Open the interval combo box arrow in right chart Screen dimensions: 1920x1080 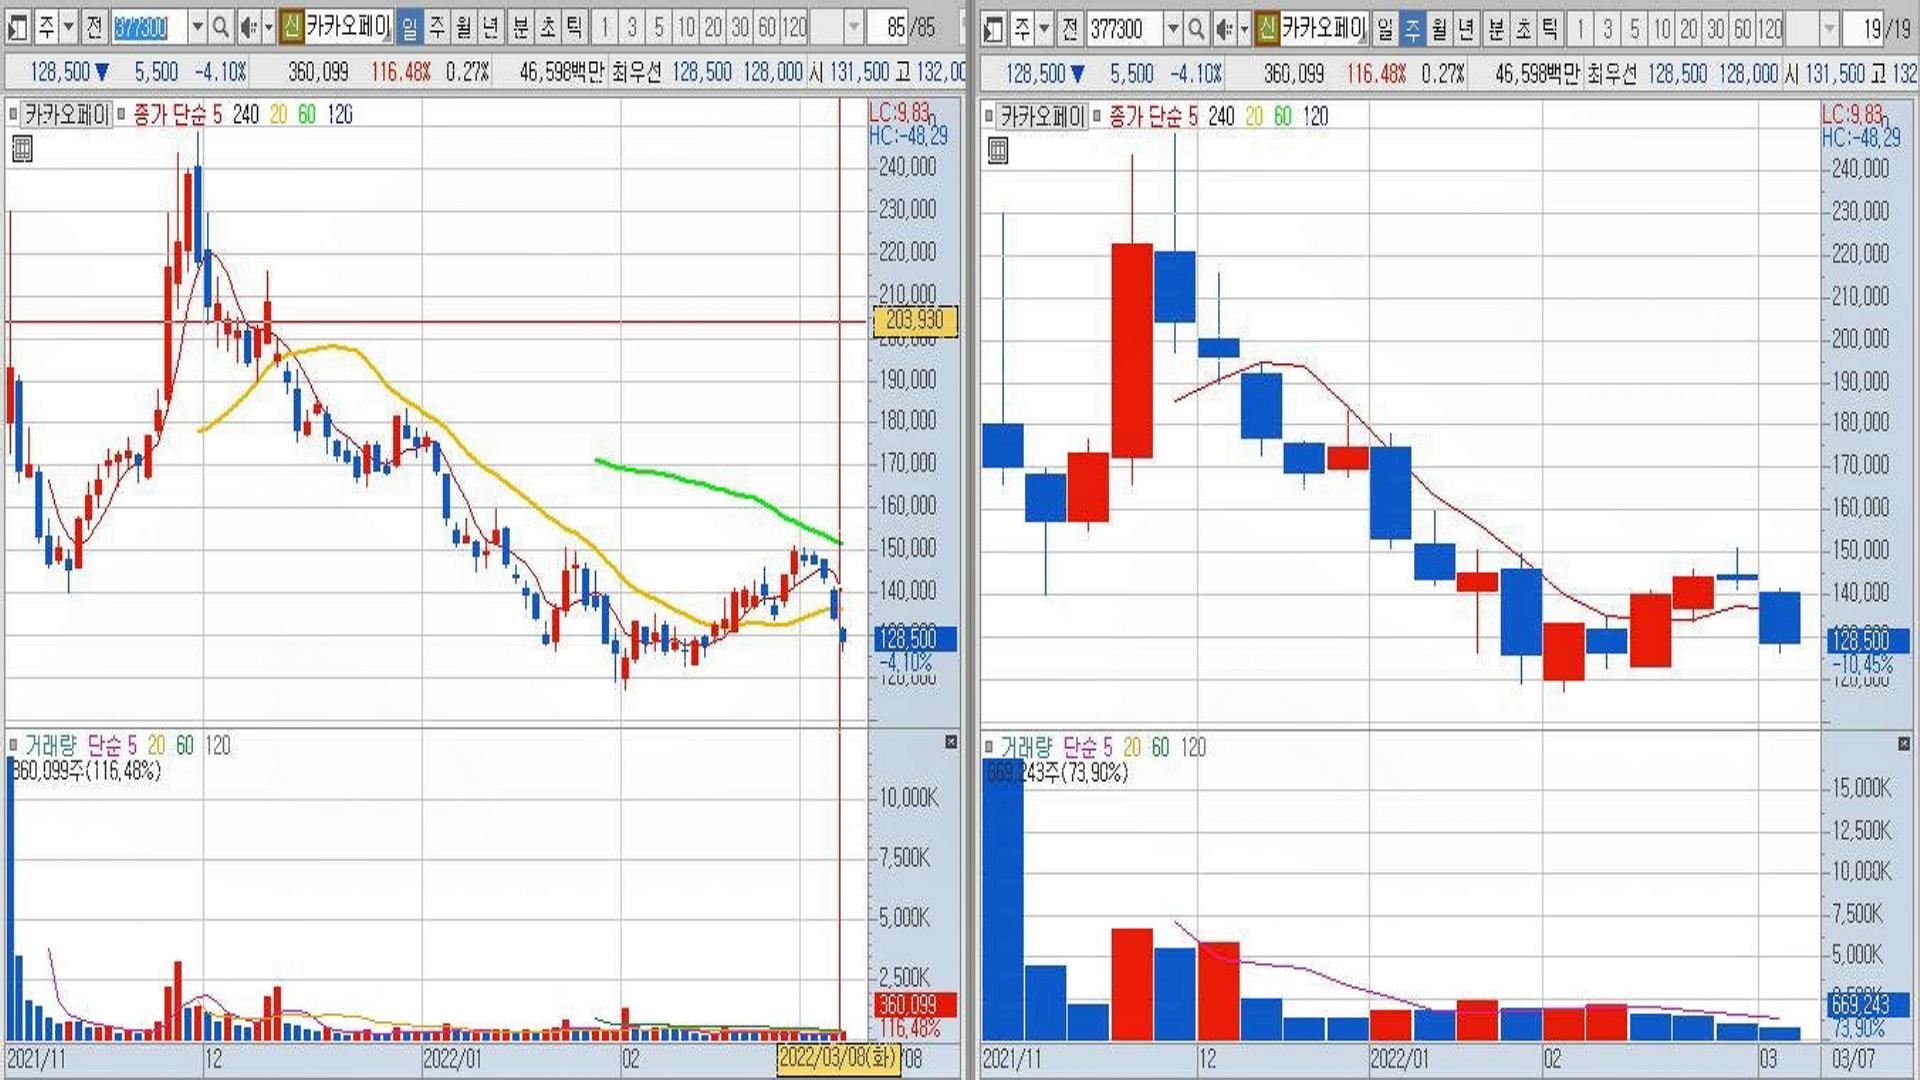coord(1829,29)
